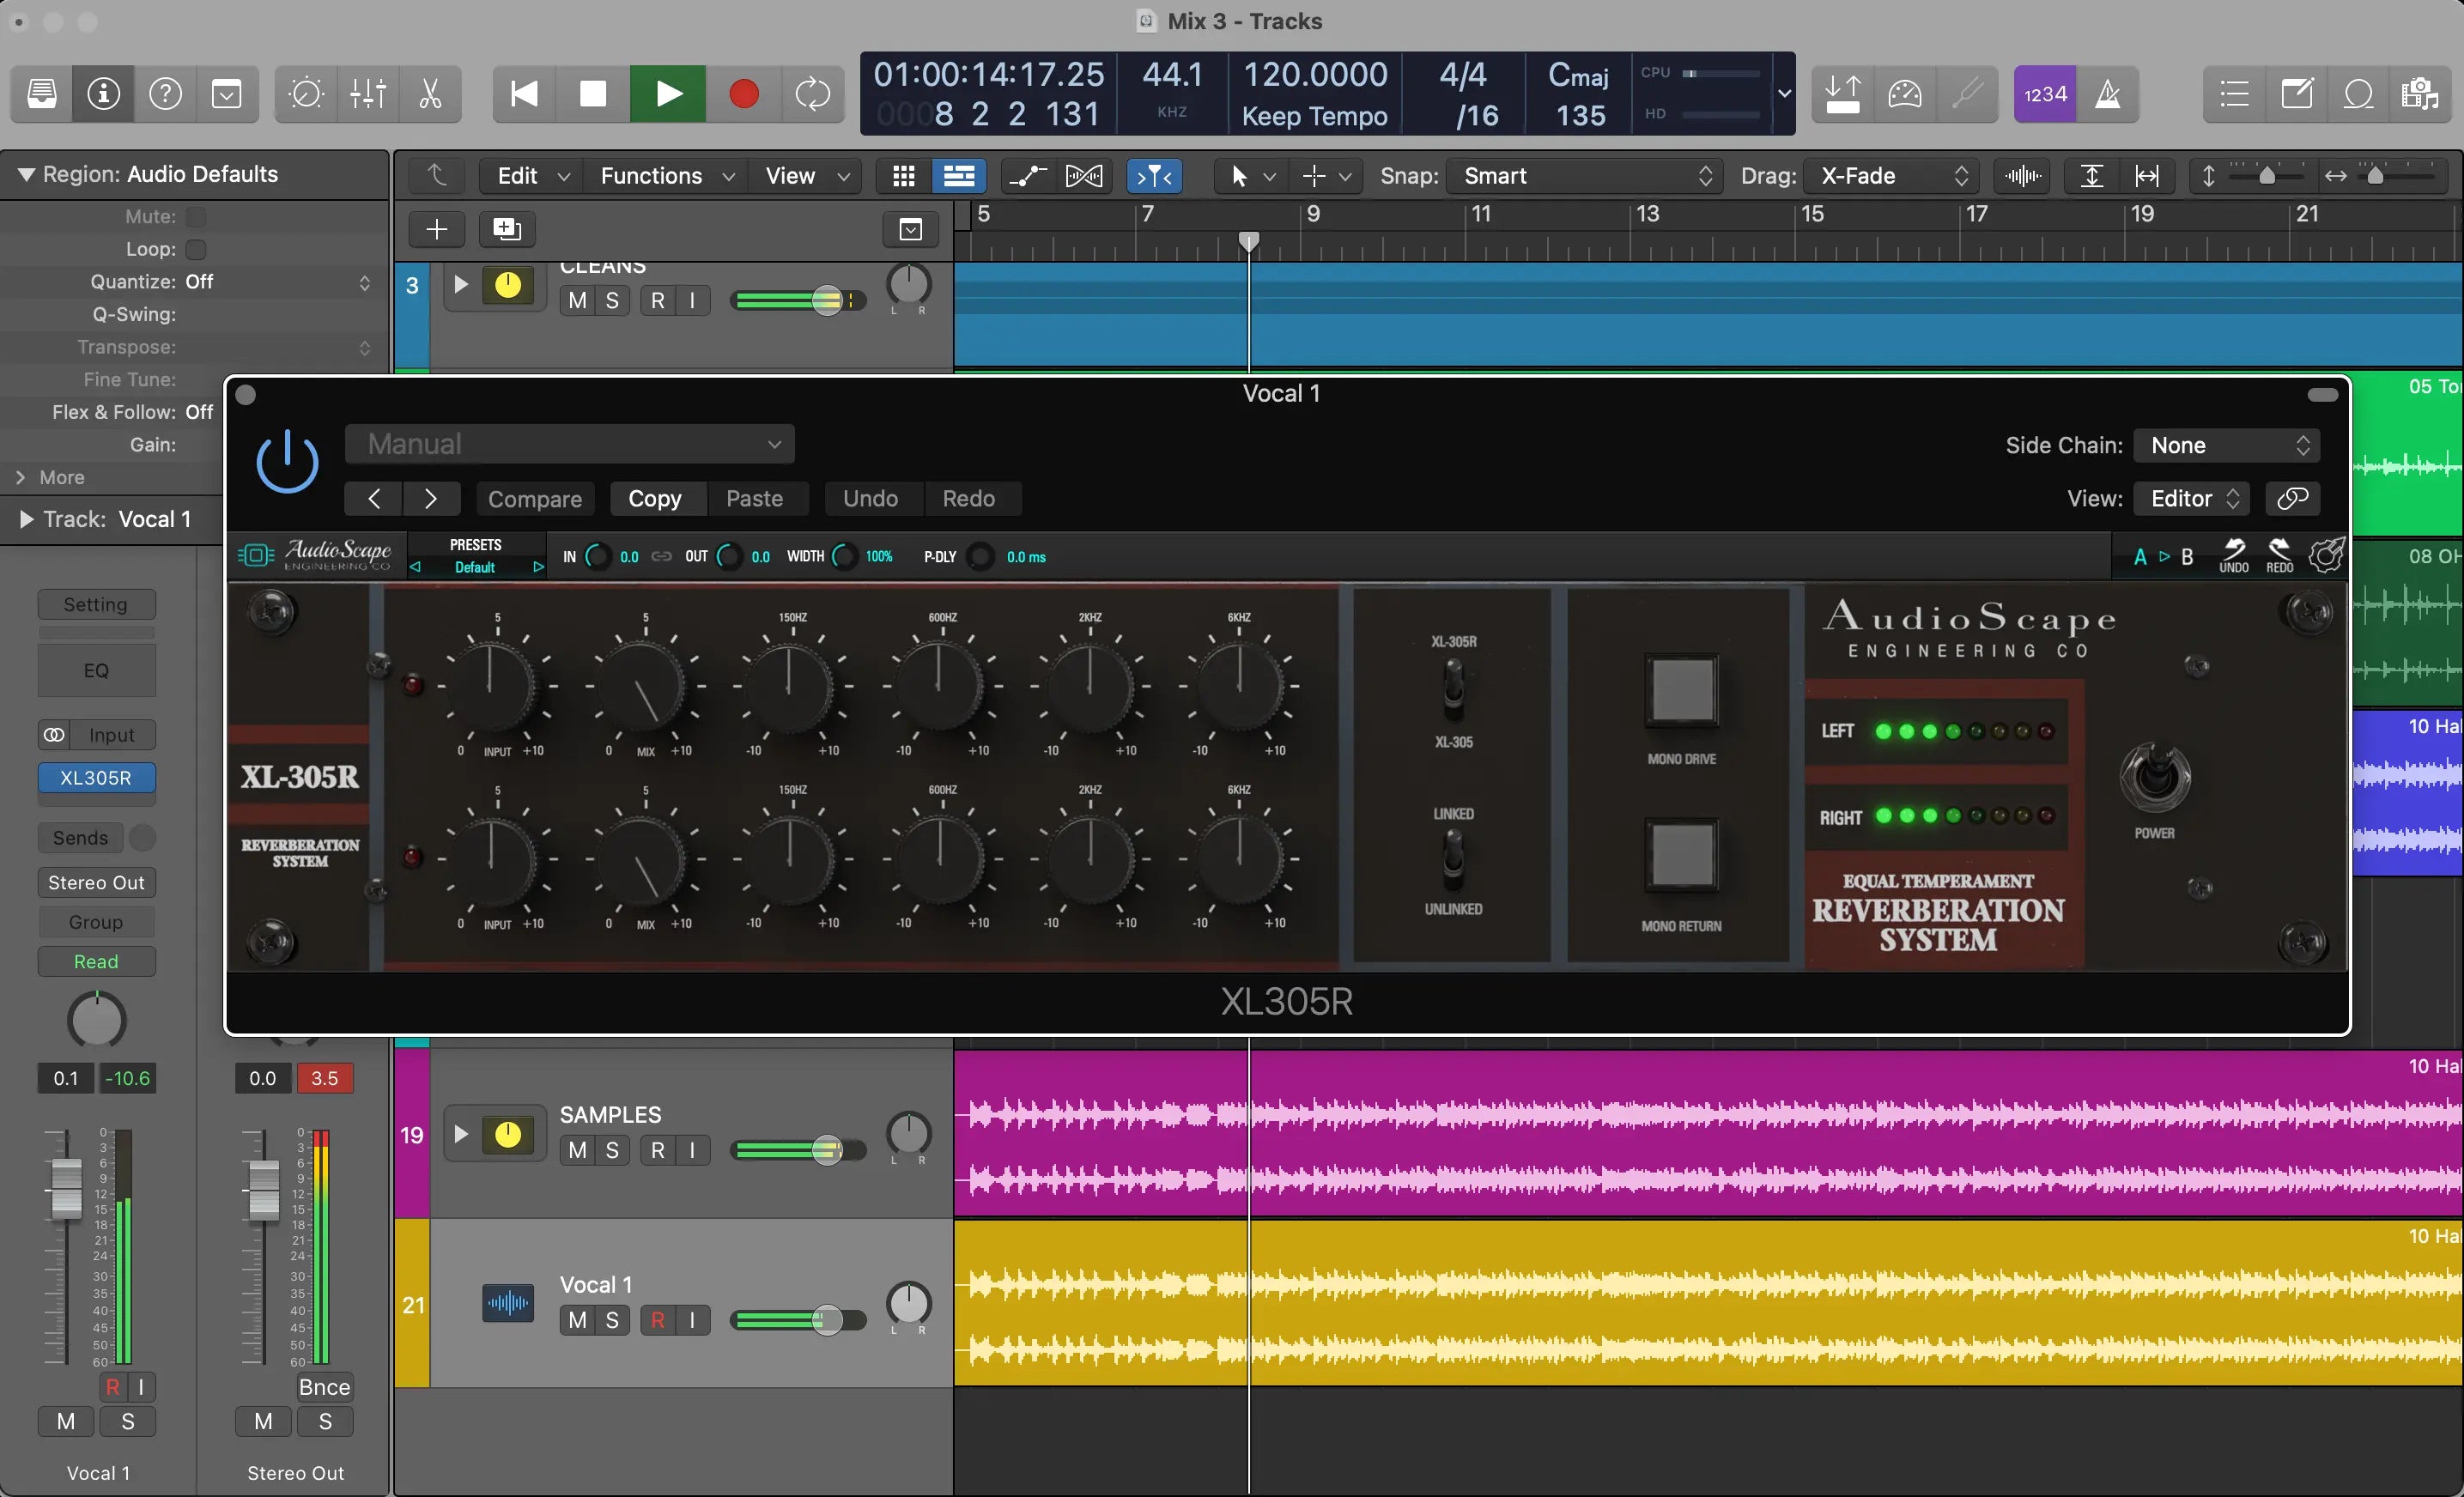Click the Copy button in plugin window

point(654,499)
